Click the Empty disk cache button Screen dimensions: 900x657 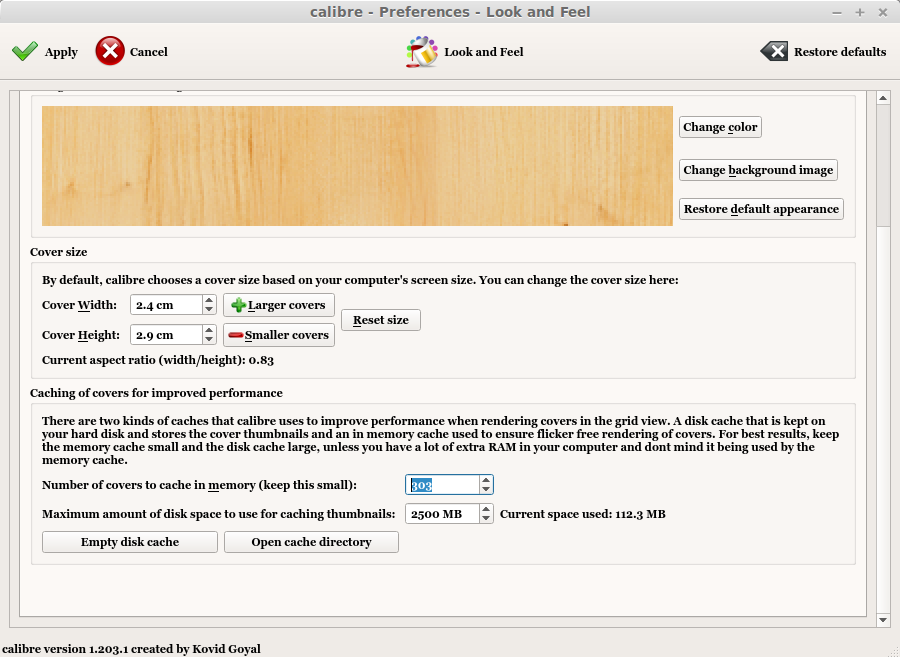(130, 542)
